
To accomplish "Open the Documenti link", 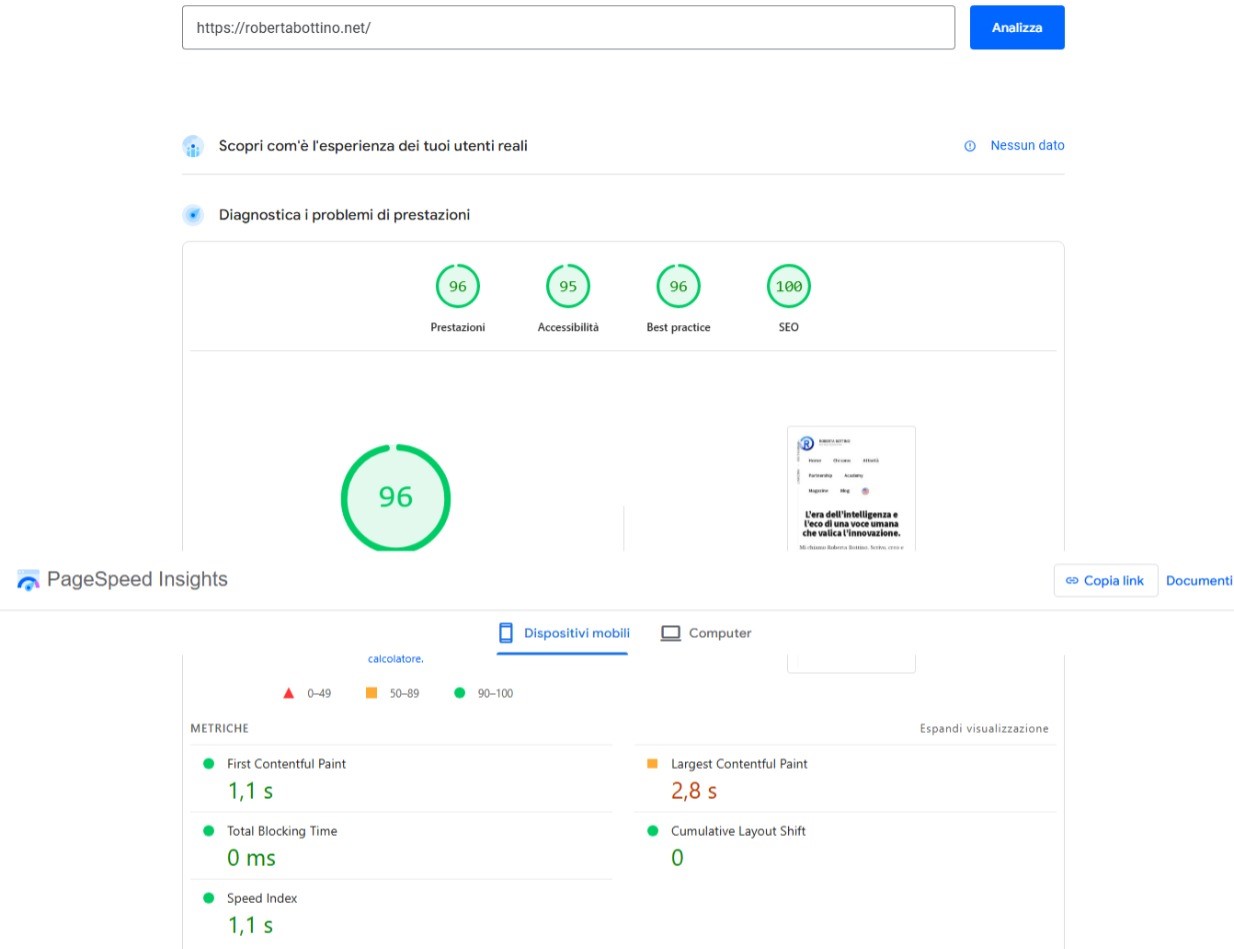I will (1199, 580).
